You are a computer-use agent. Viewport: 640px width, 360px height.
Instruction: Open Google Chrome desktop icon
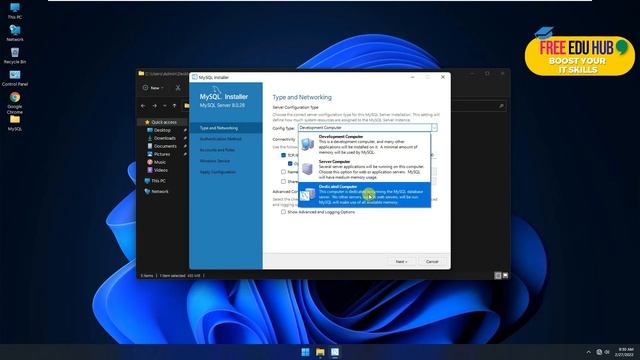click(x=15, y=102)
